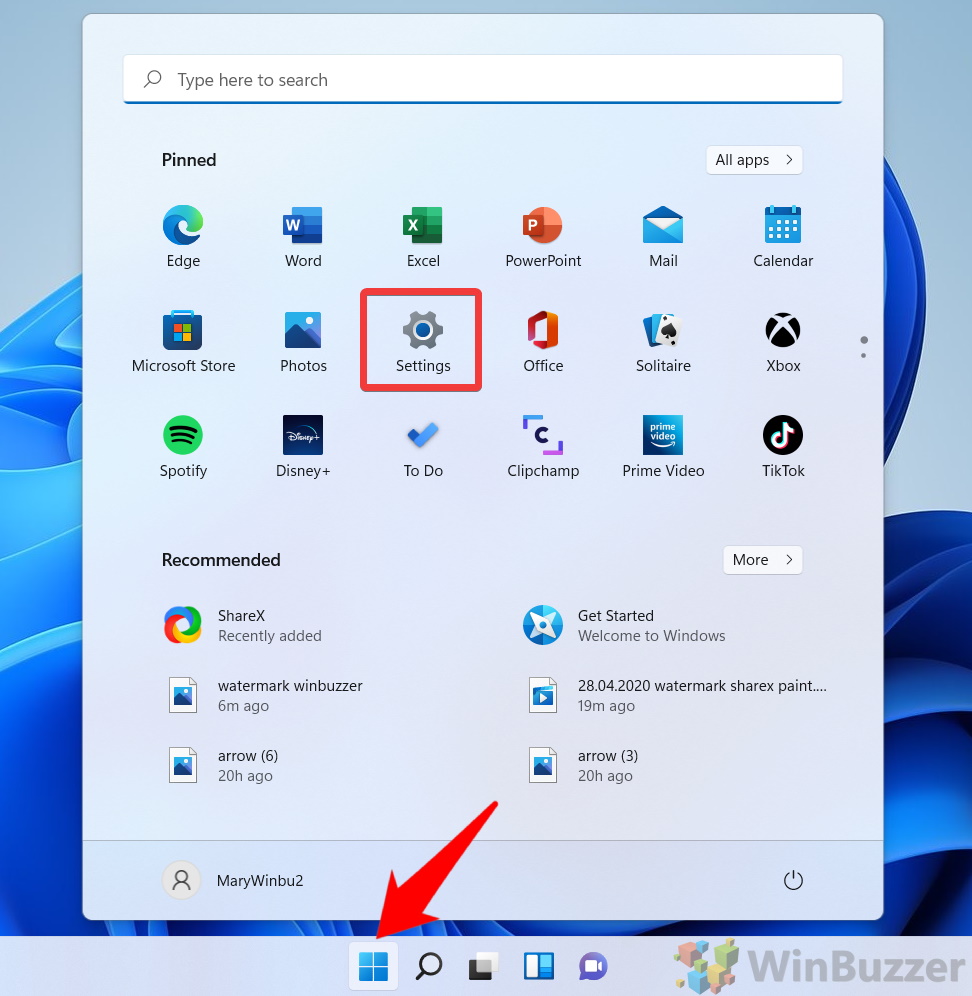Open Solitaire game
This screenshot has height=996, width=972.
(663, 341)
